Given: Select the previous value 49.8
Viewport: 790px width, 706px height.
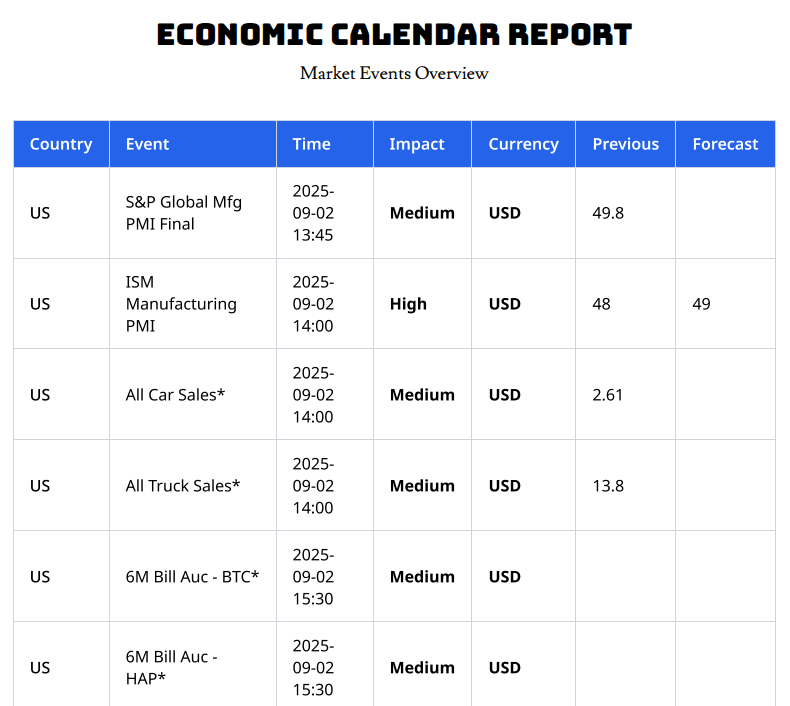Looking at the screenshot, I should click(608, 213).
